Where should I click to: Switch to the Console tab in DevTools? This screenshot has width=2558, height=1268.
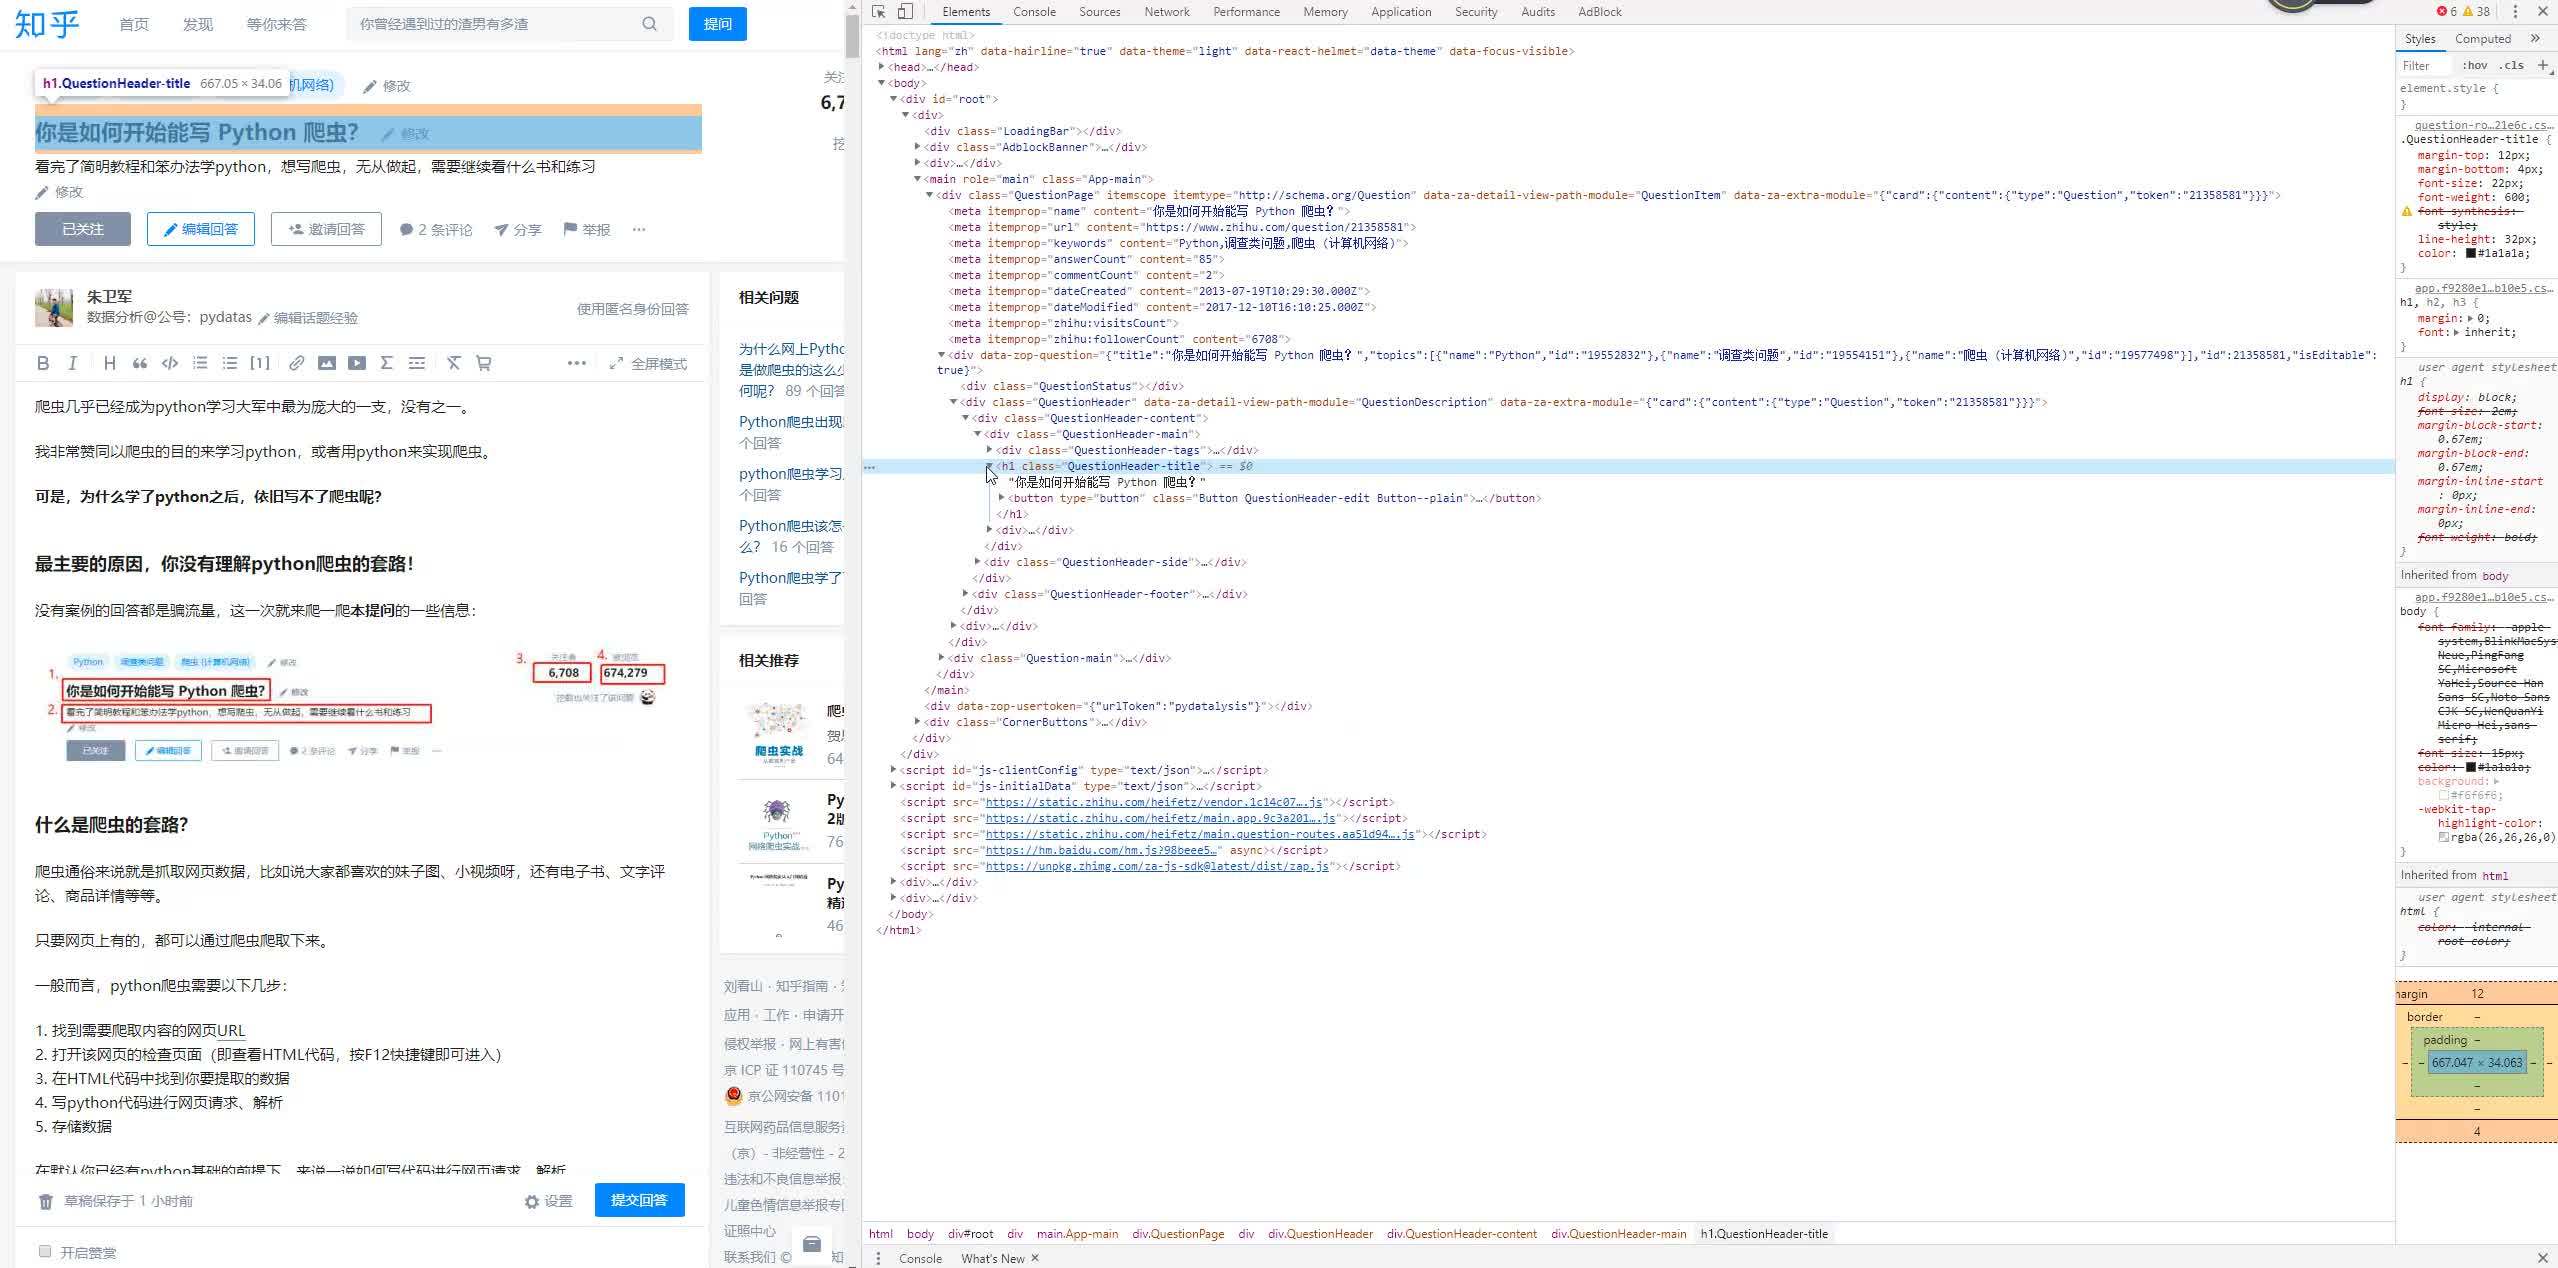[x=1034, y=12]
